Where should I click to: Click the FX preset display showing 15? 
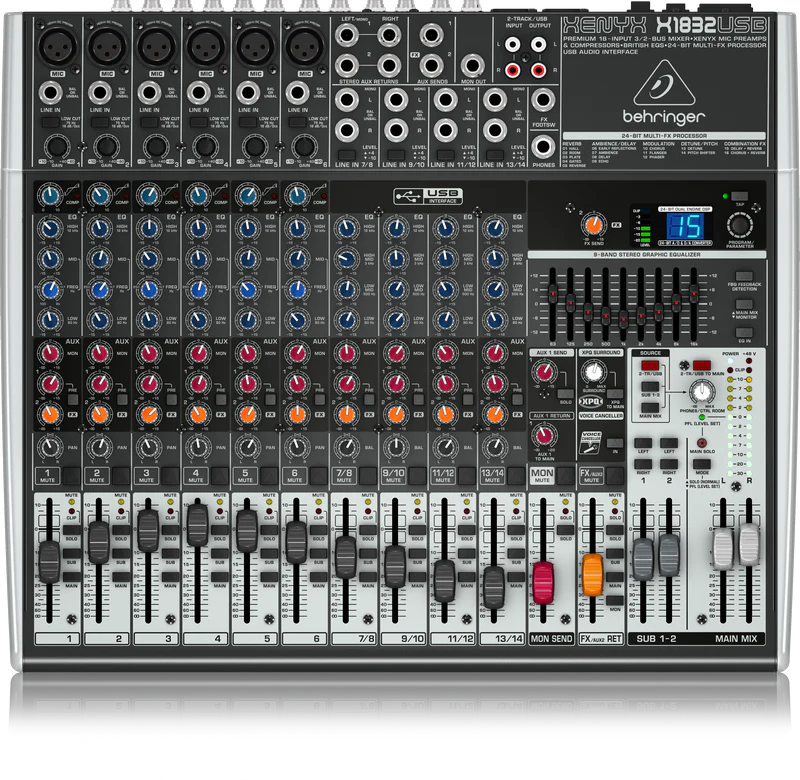[x=685, y=226]
